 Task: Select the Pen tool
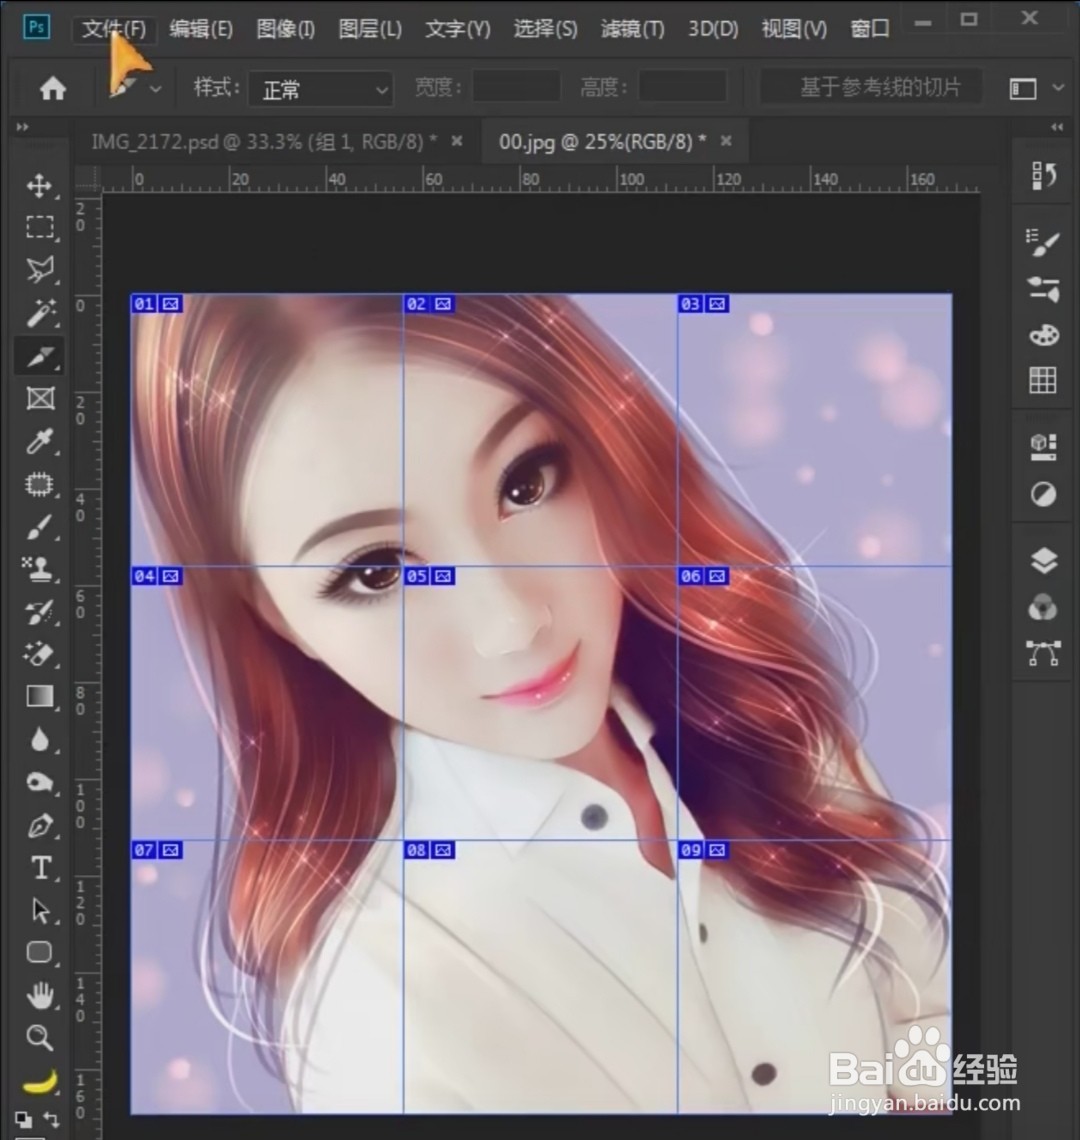pyautogui.click(x=39, y=825)
